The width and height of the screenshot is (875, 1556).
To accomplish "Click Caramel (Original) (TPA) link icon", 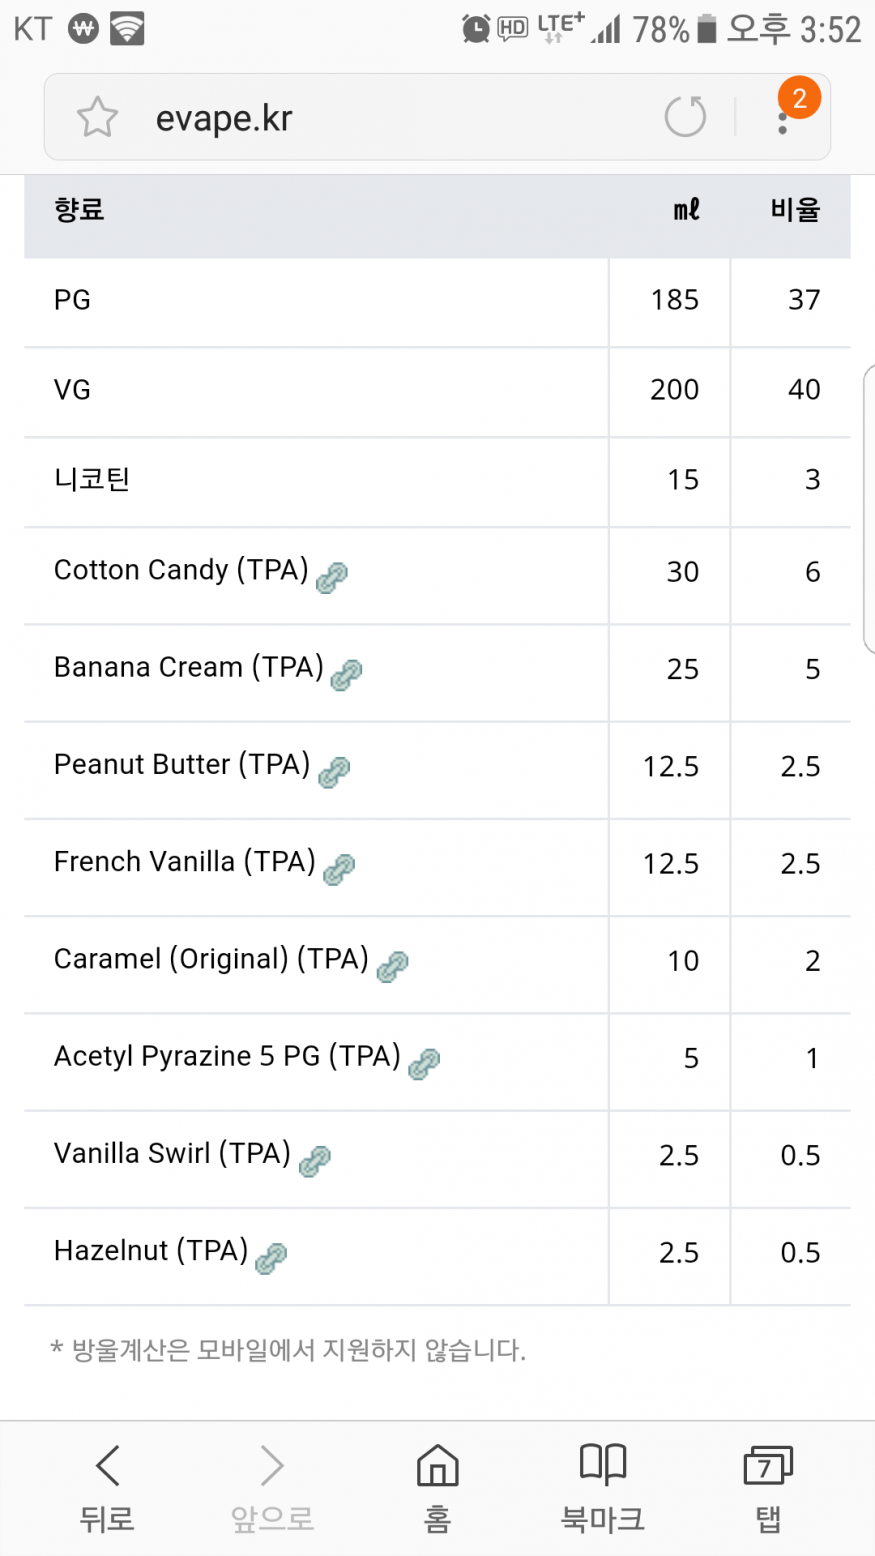I will point(392,966).
